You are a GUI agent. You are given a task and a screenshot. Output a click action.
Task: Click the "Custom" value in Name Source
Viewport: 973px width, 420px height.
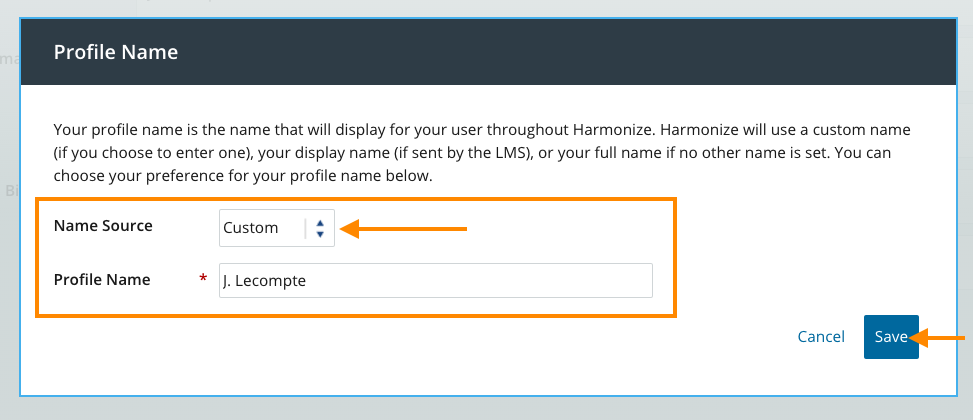pos(251,228)
